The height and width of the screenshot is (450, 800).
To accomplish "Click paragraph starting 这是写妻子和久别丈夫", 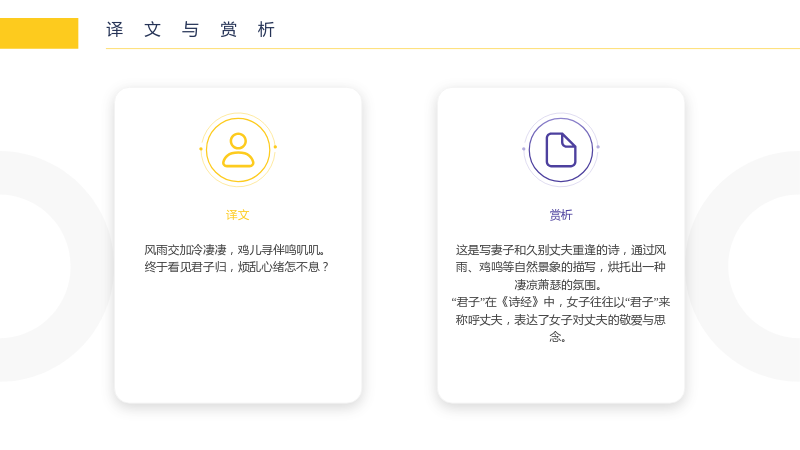I will point(561,267).
